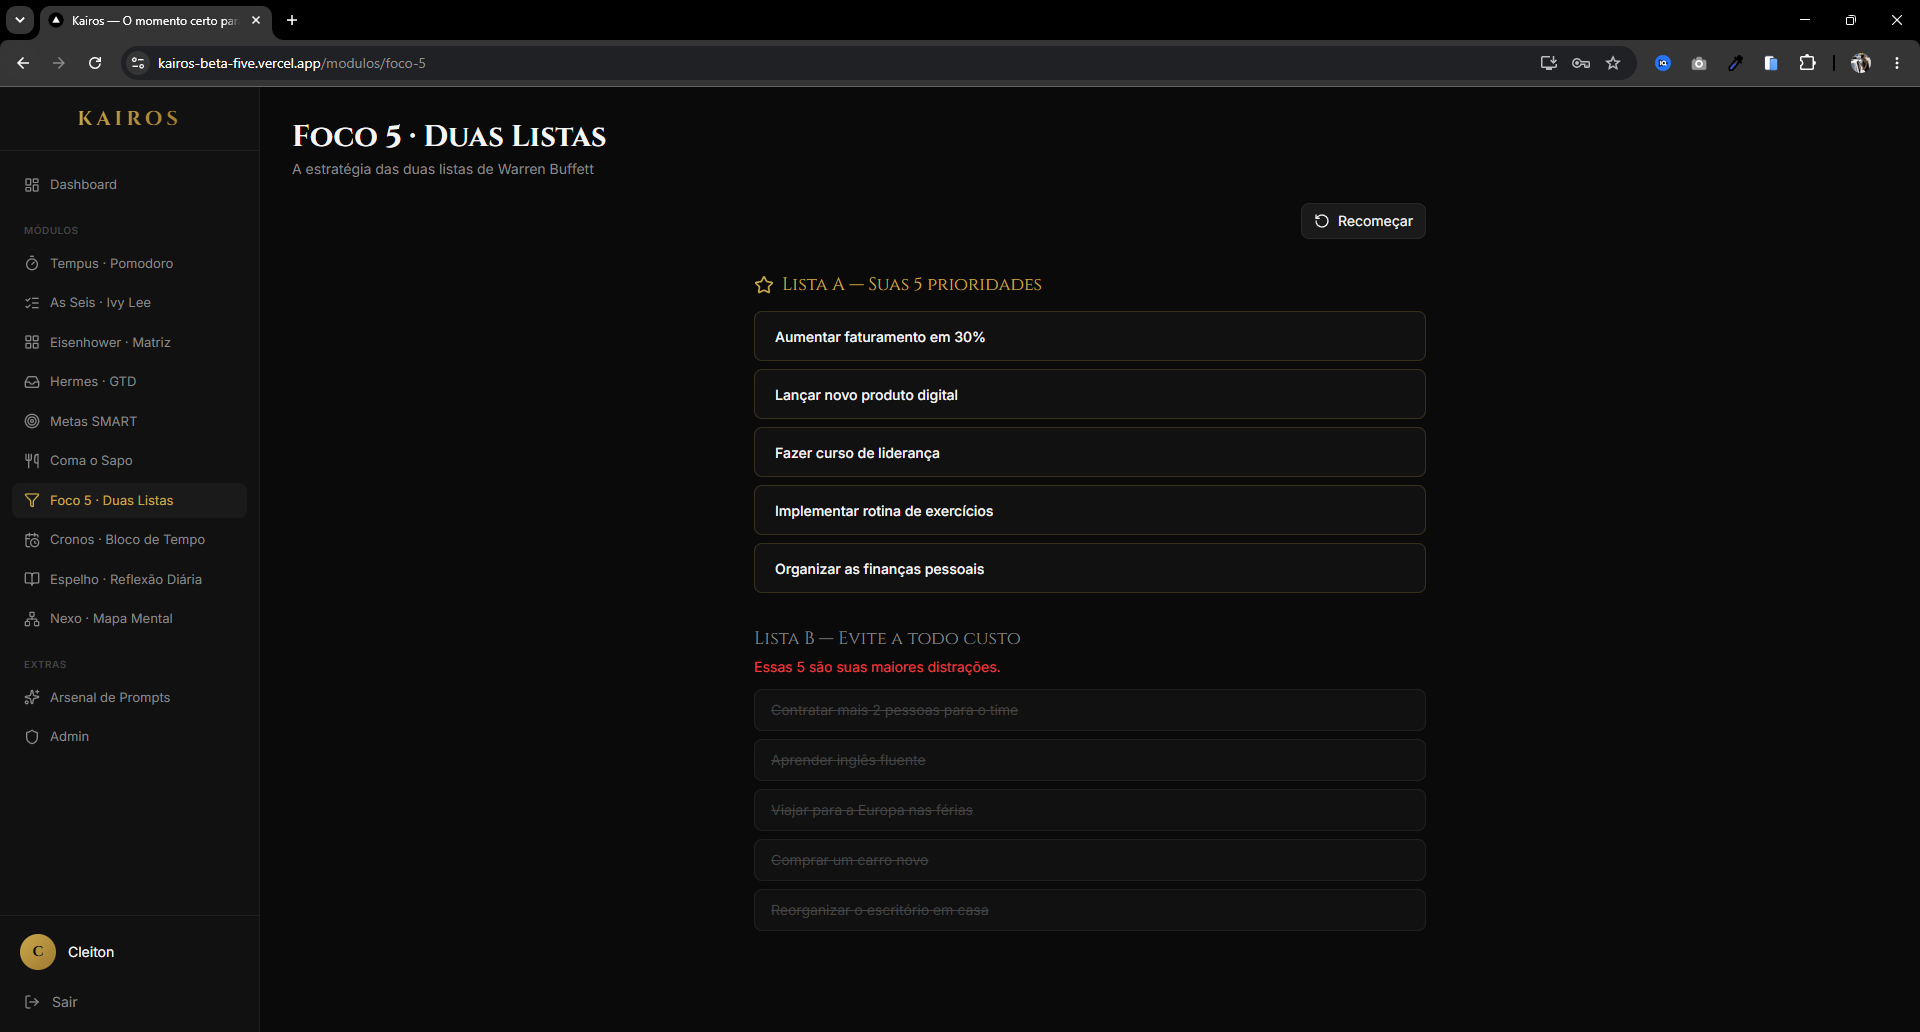The image size is (1920, 1032).
Task: Open Arsenal de Prompts sparkles icon
Action: click(x=32, y=698)
